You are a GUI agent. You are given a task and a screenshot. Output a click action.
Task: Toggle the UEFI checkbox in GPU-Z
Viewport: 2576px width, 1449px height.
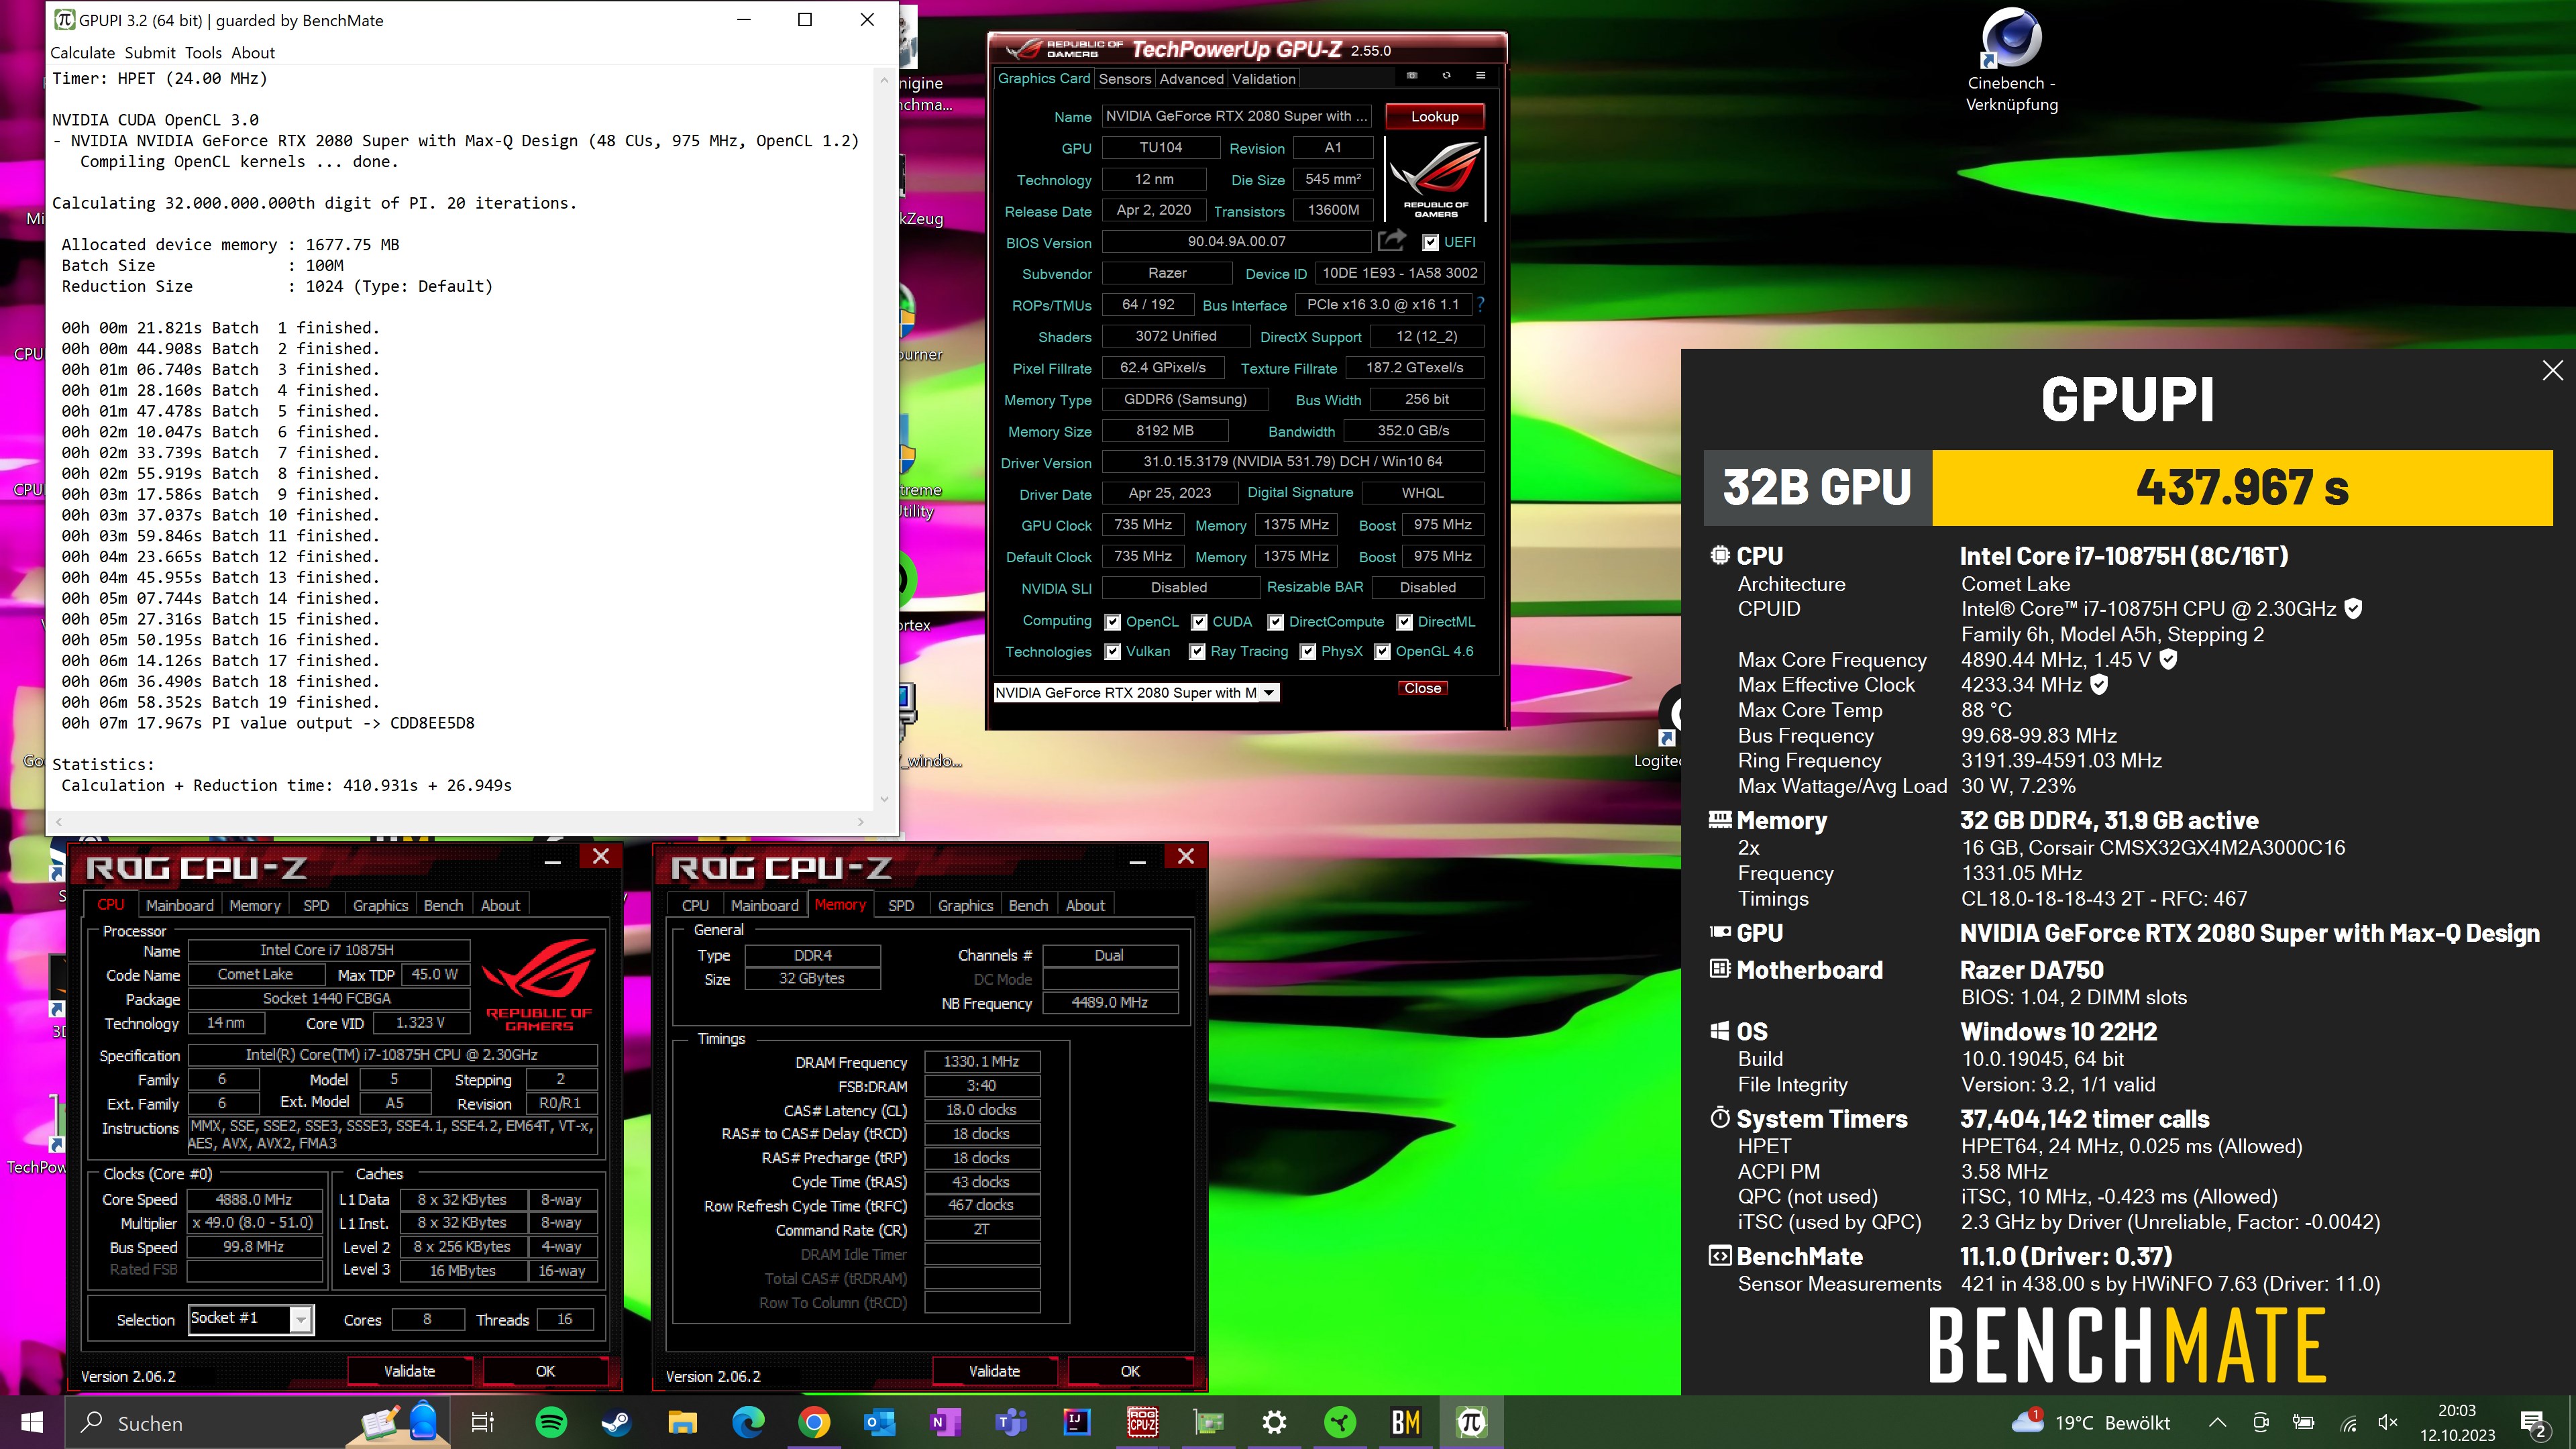(1430, 242)
